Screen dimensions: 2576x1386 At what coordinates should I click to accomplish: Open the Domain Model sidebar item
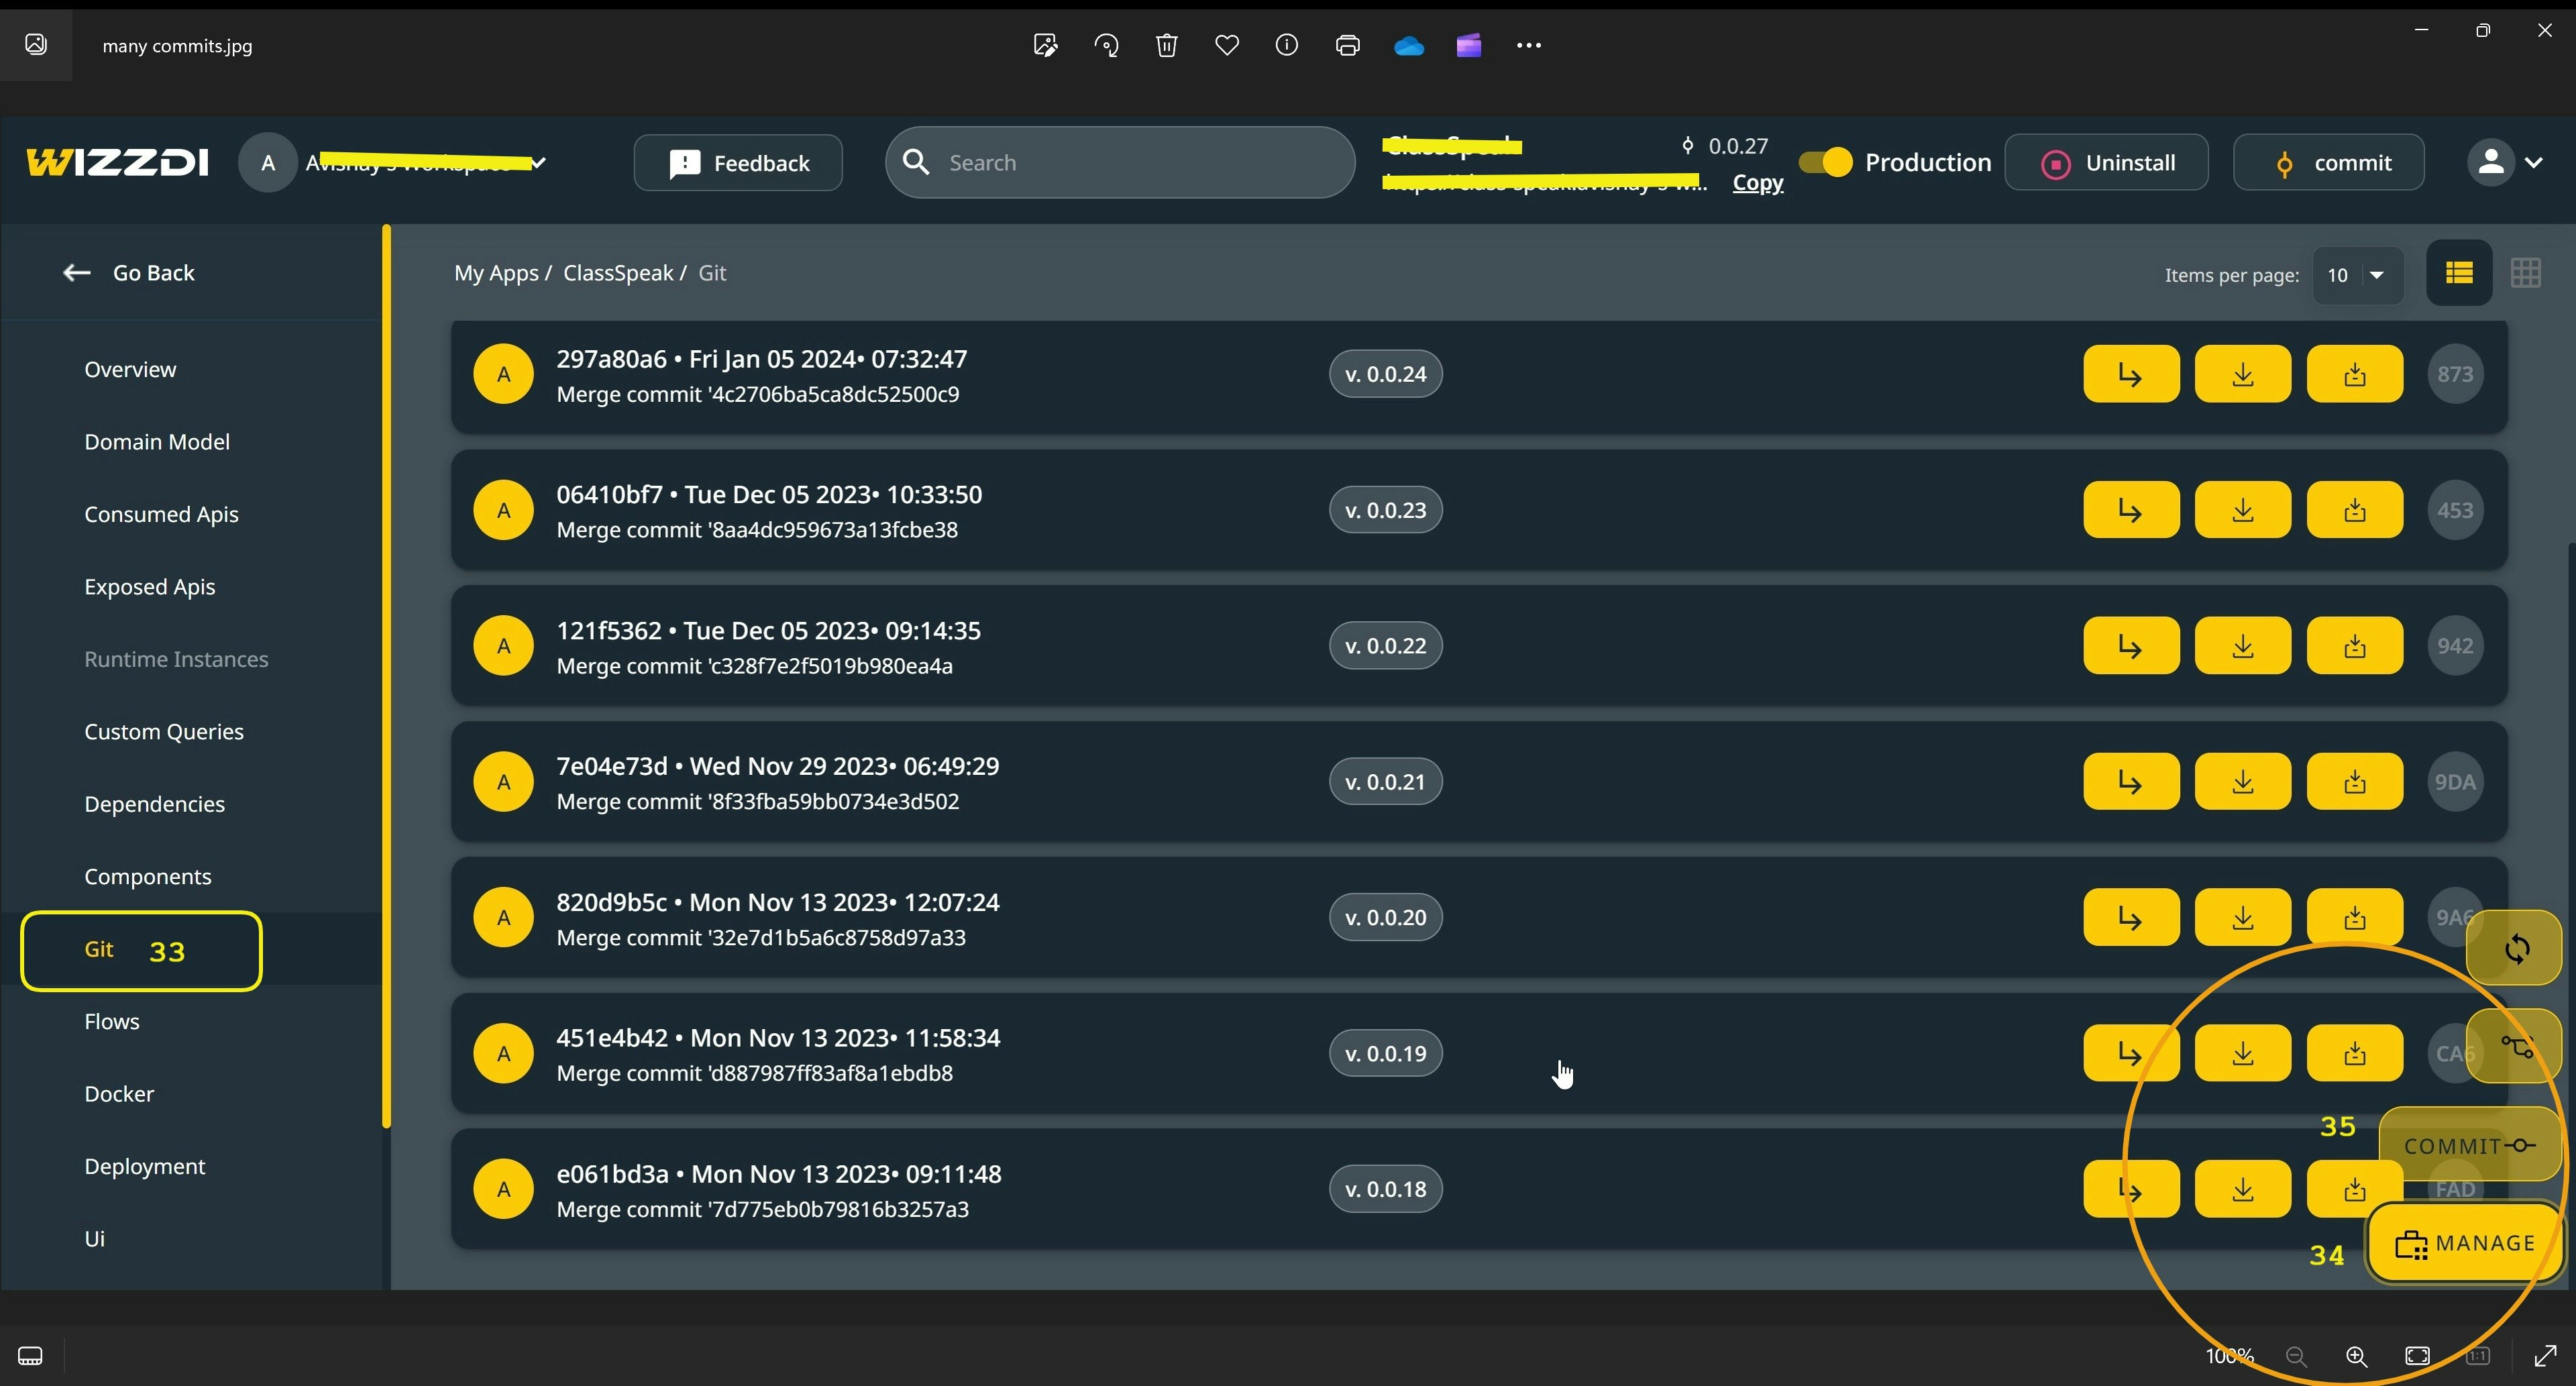click(157, 442)
